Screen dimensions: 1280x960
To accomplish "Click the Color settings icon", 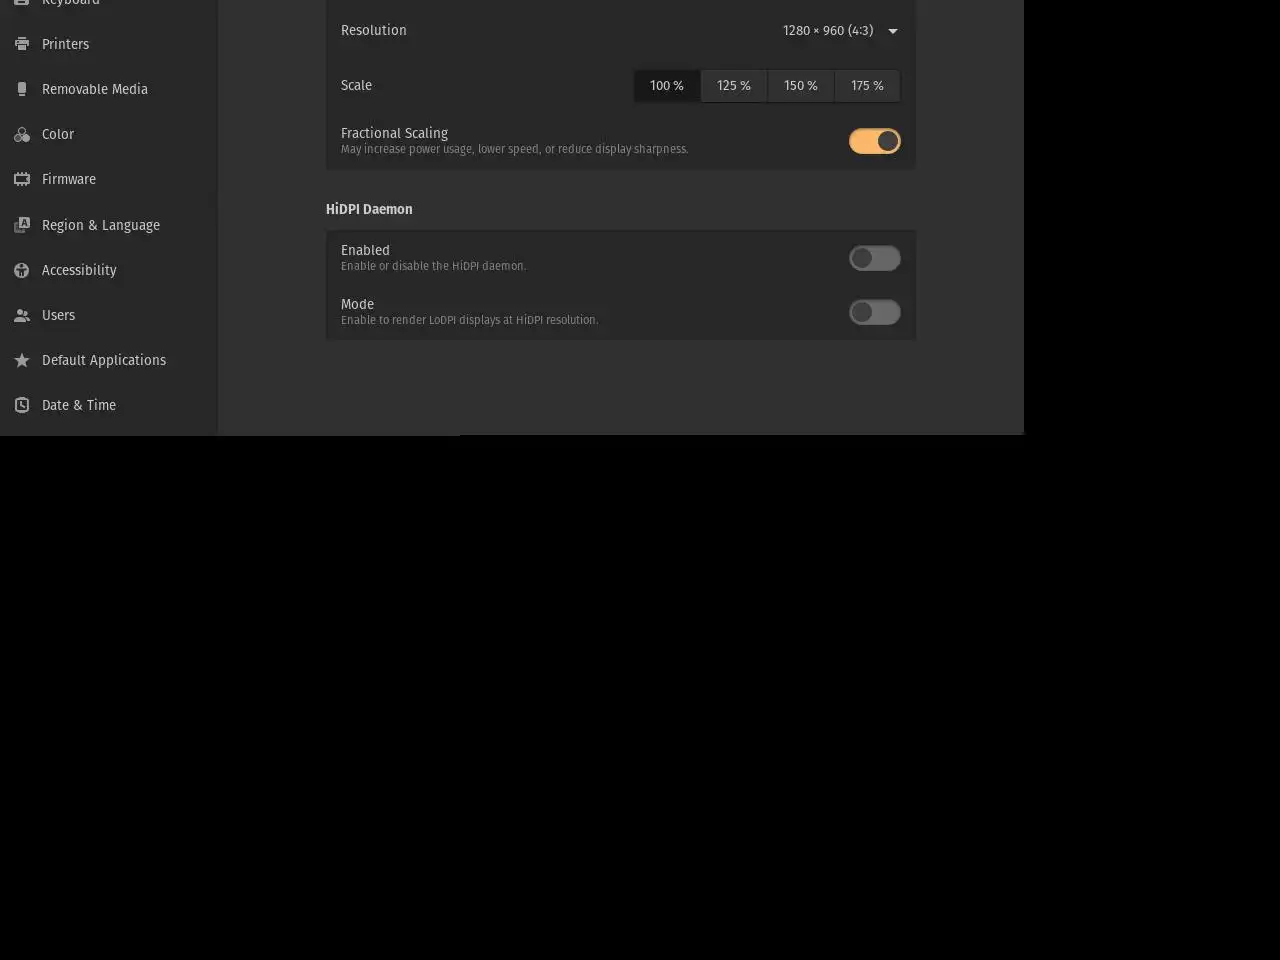I will point(22,134).
